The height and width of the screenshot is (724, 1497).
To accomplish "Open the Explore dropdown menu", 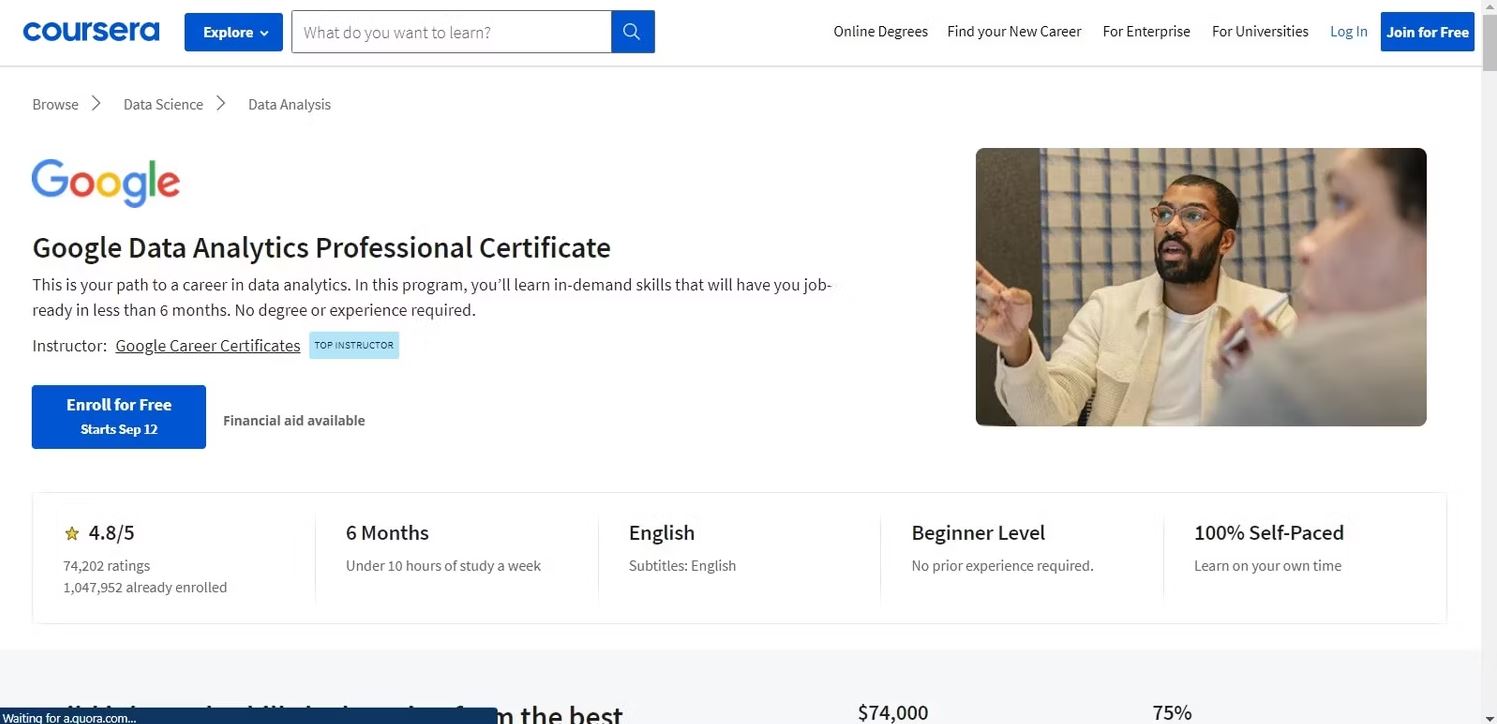I will click(234, 32).
